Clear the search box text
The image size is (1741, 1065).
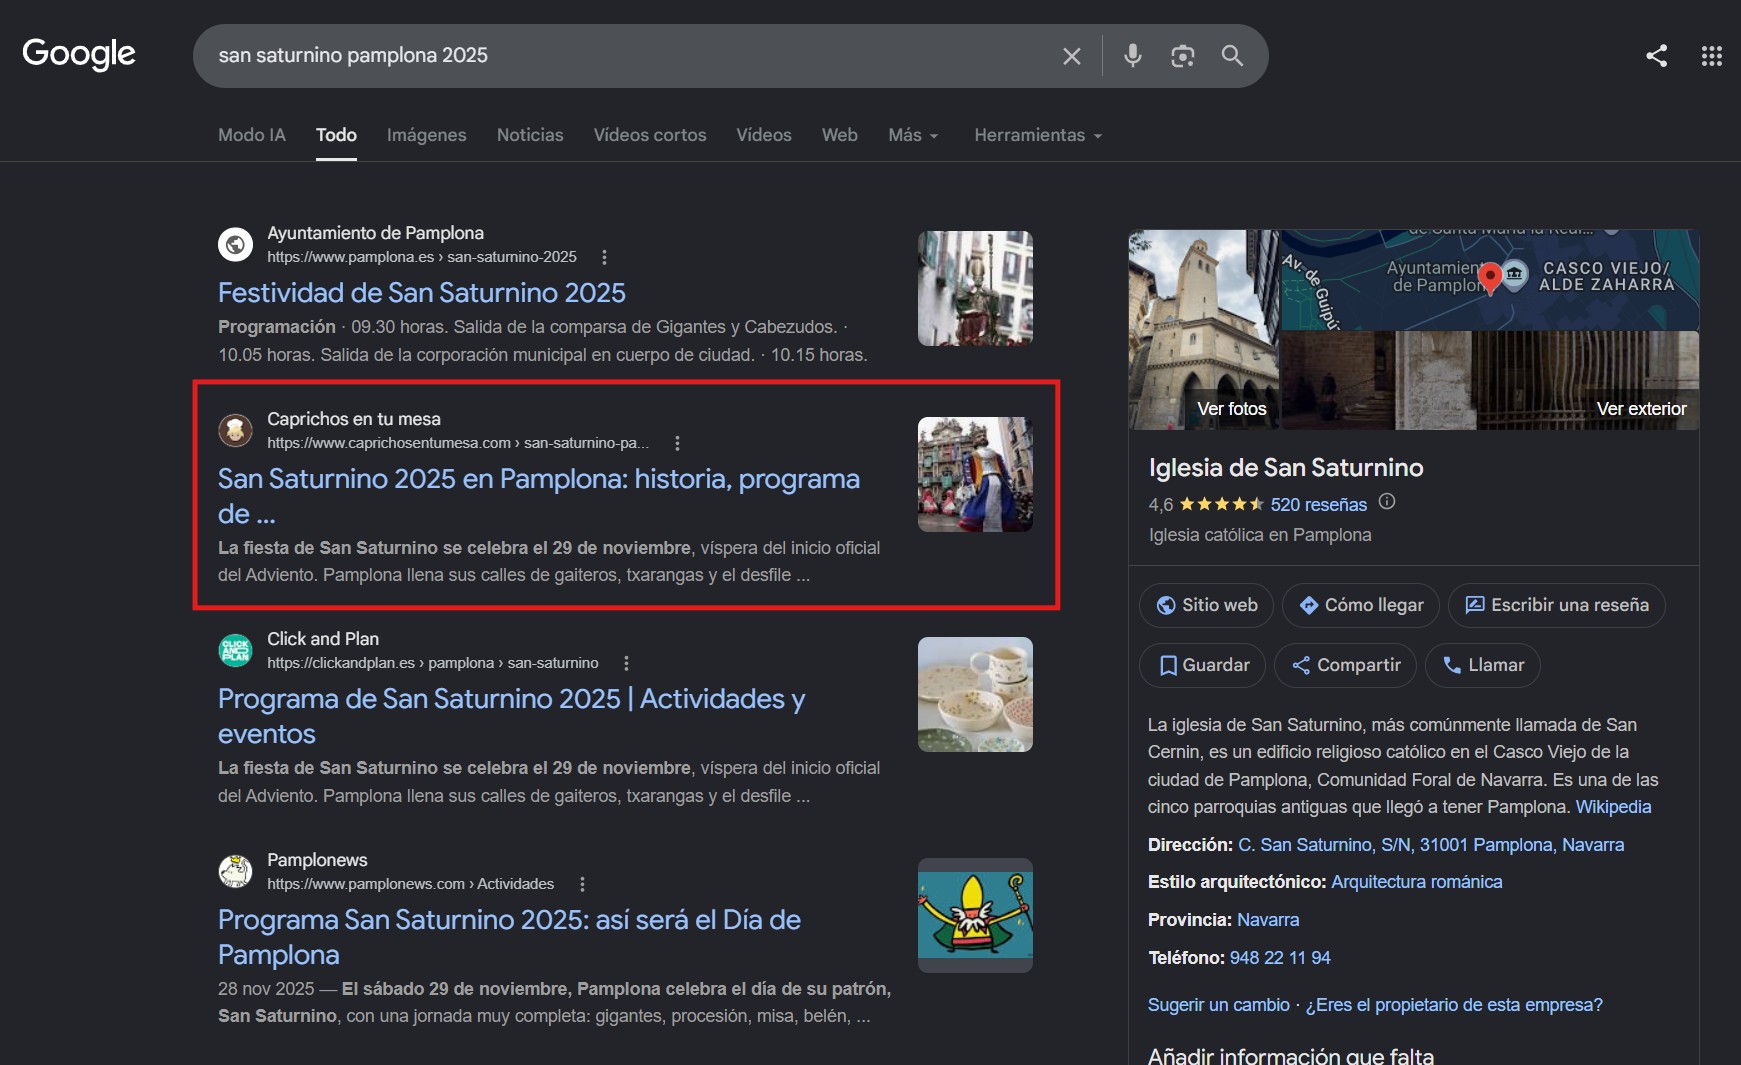tap(1071, 56)
